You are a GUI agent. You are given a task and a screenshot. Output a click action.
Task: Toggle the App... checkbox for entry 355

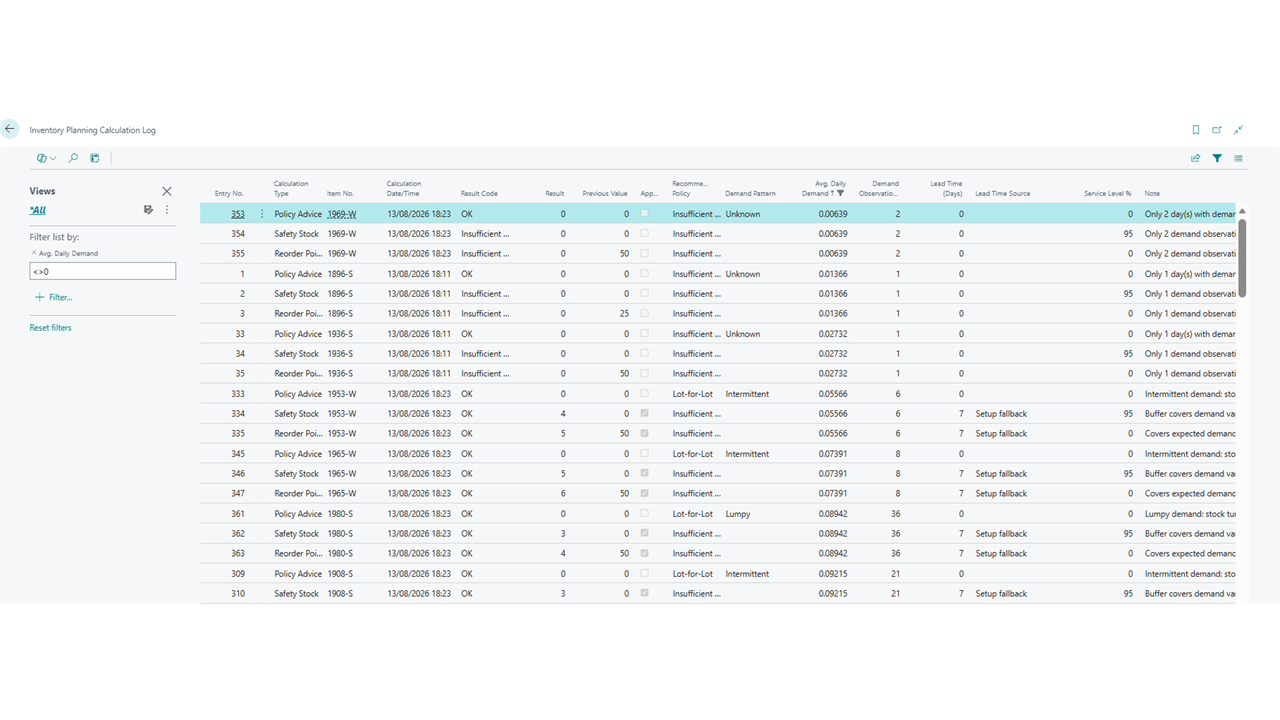tap(645, 254)
